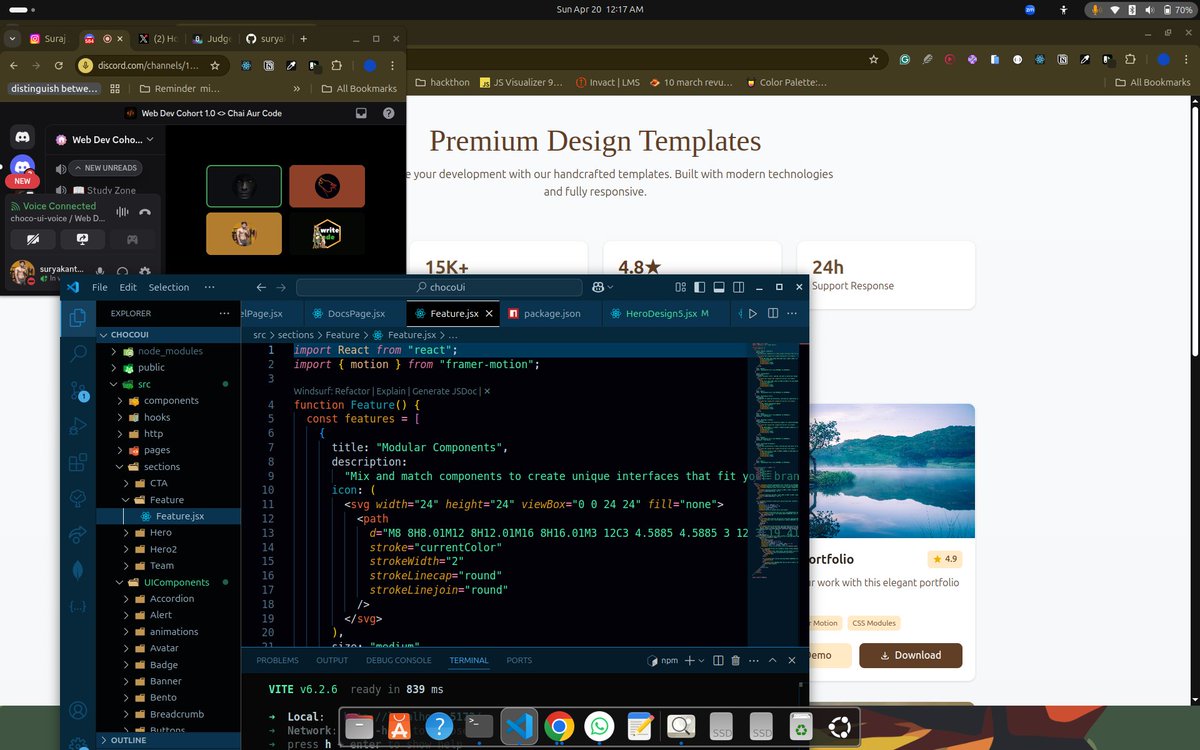Toggle the panel layout icon in VS Code
Image resolution: width=1200 pixels, height=750 pixels.
(x=718, y=287)
